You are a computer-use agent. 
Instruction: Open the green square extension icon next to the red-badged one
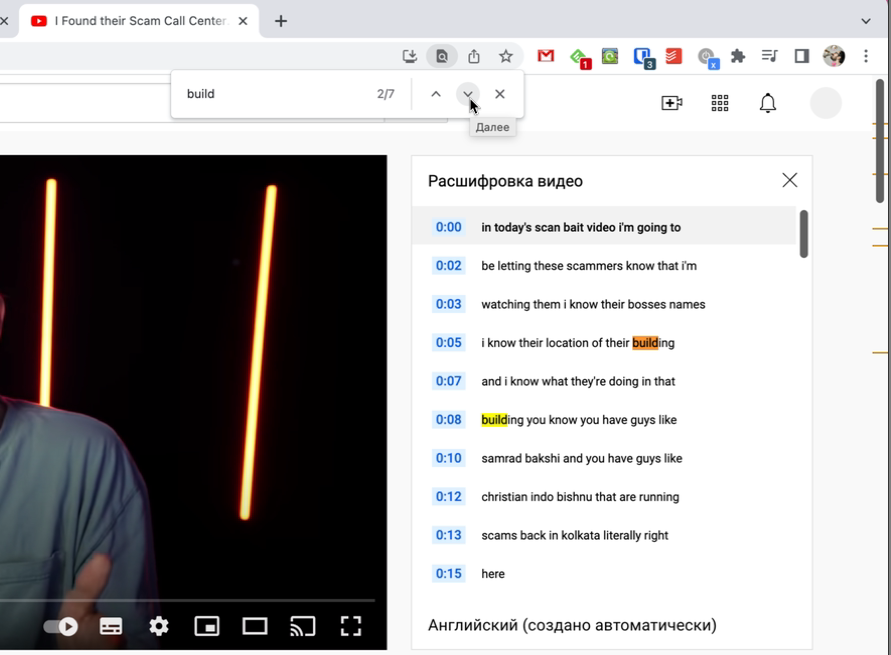pyautogui.click(x=610, y=56)
